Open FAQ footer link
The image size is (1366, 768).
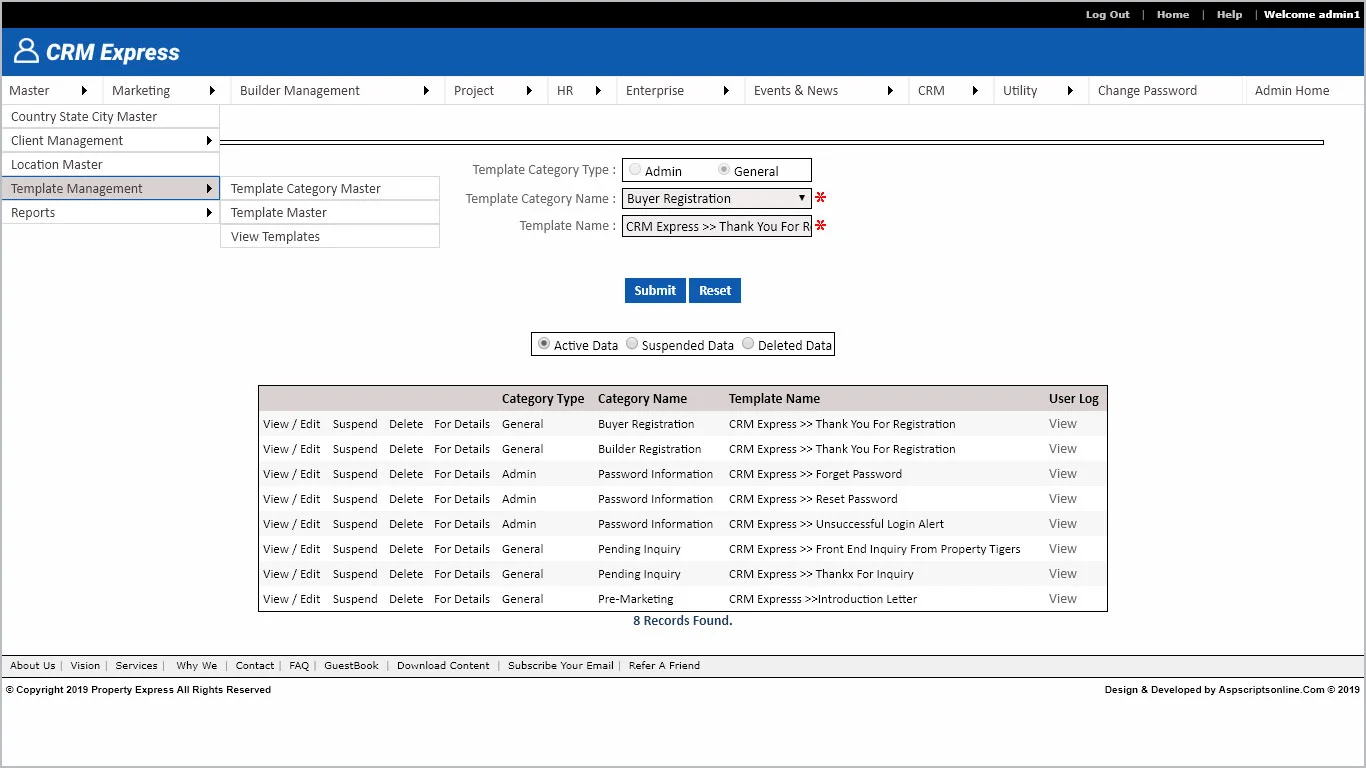(299, 665)
